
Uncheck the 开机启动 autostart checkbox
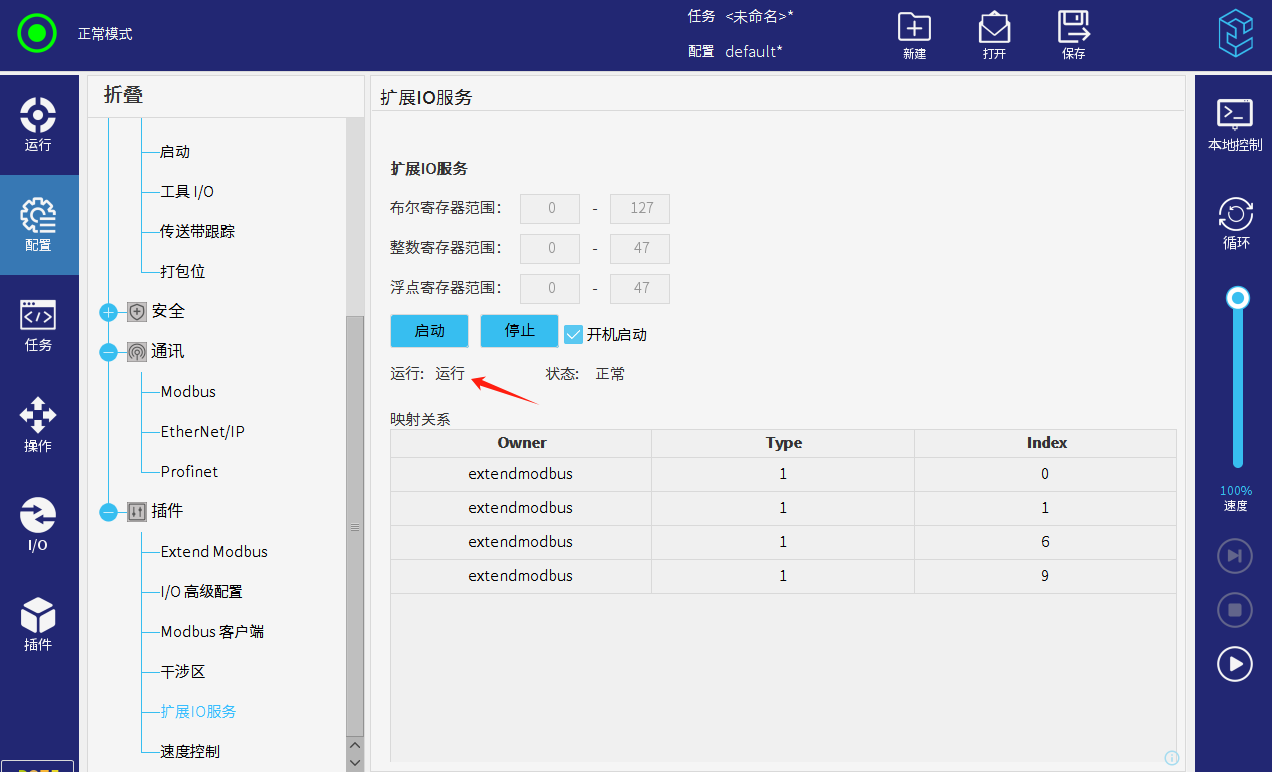[x=573, y=334]
